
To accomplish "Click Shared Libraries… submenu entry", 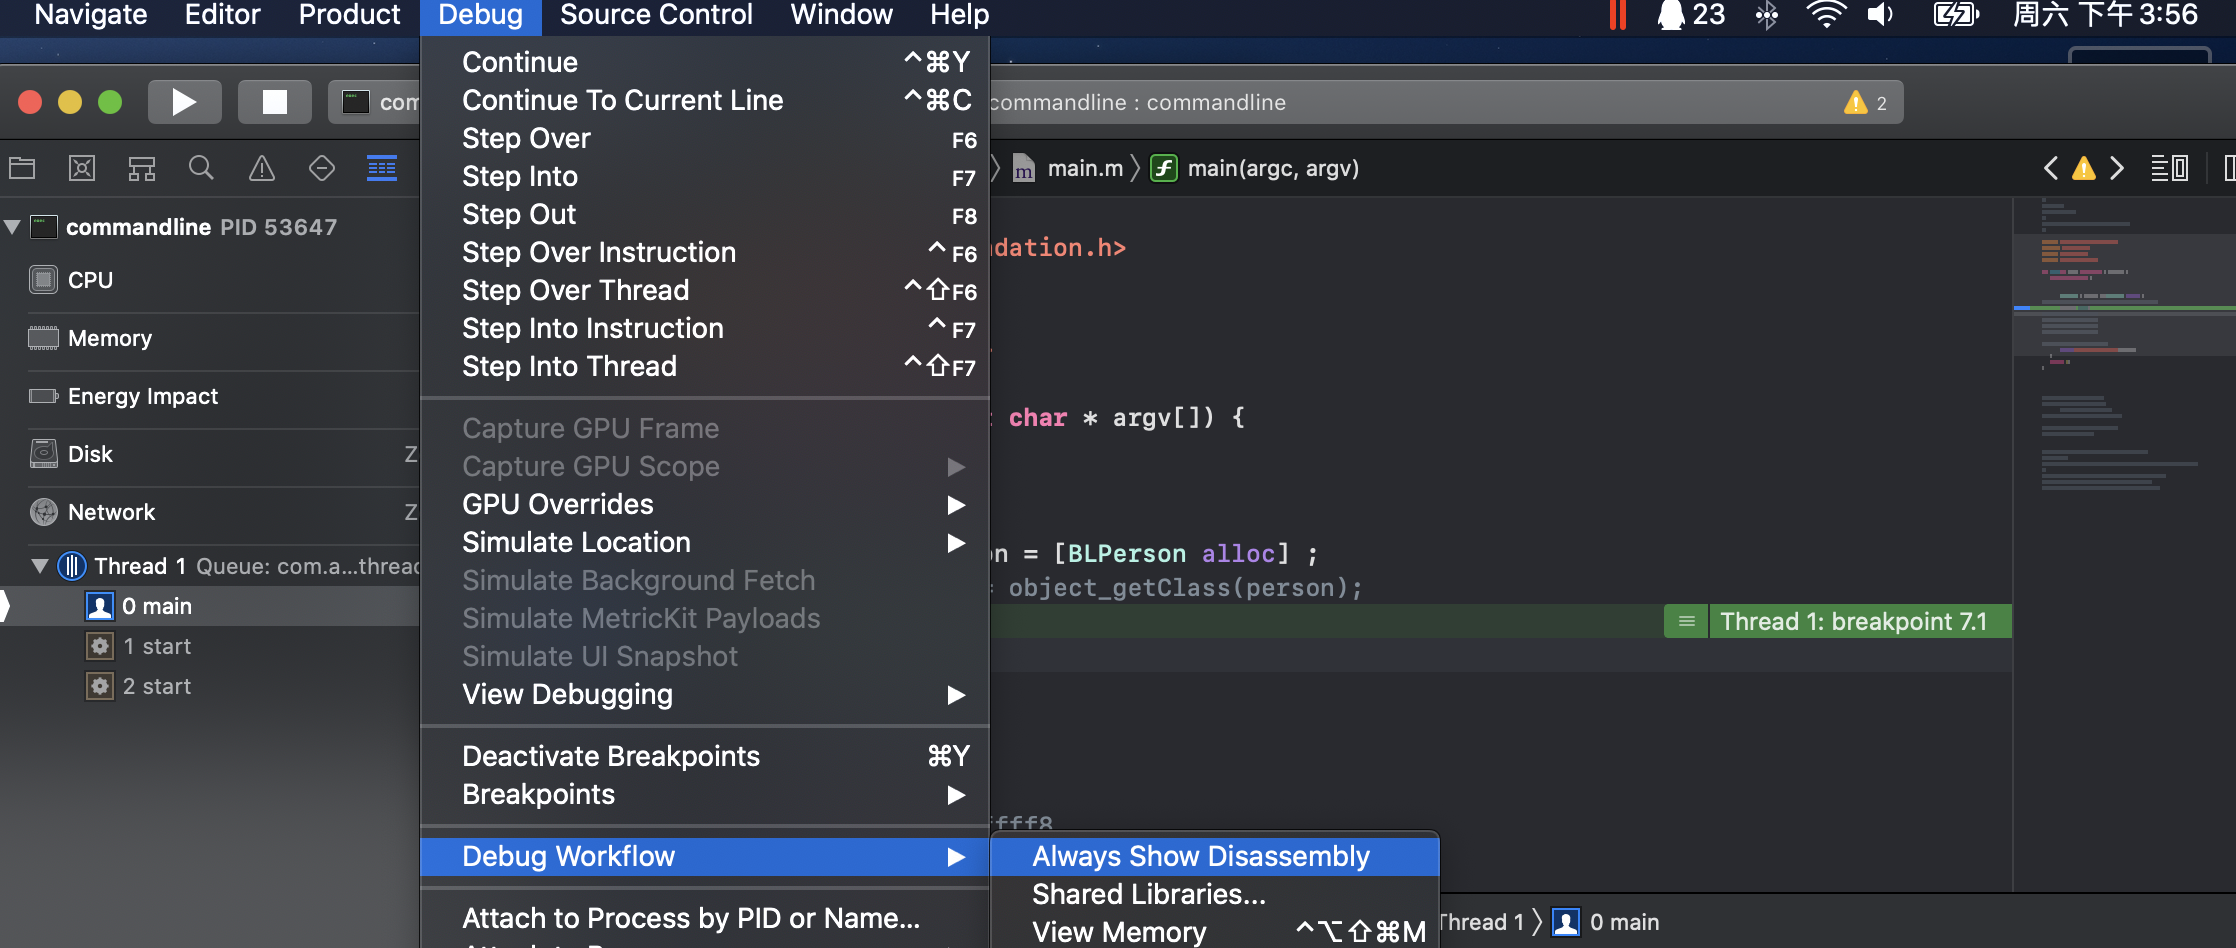I will pyautogui.click(x=1148, y=894).
